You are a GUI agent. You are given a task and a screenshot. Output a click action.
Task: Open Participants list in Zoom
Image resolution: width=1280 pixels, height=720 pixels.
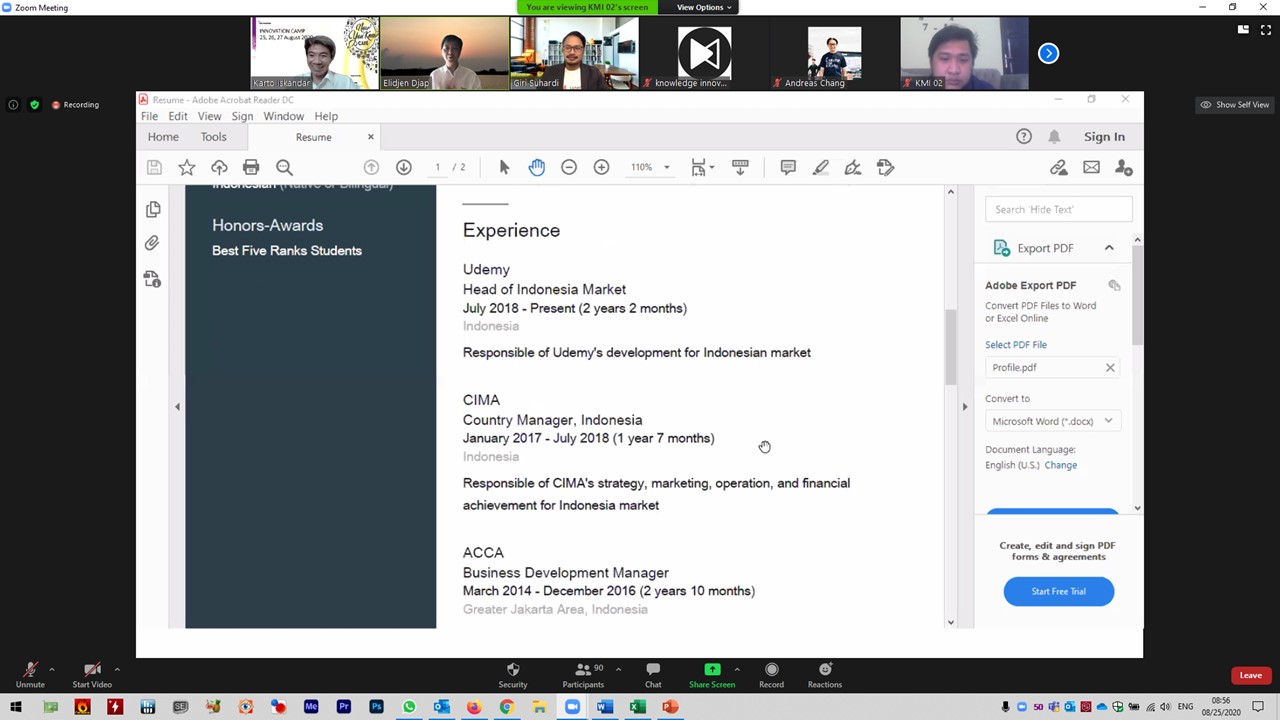point(583,675)
